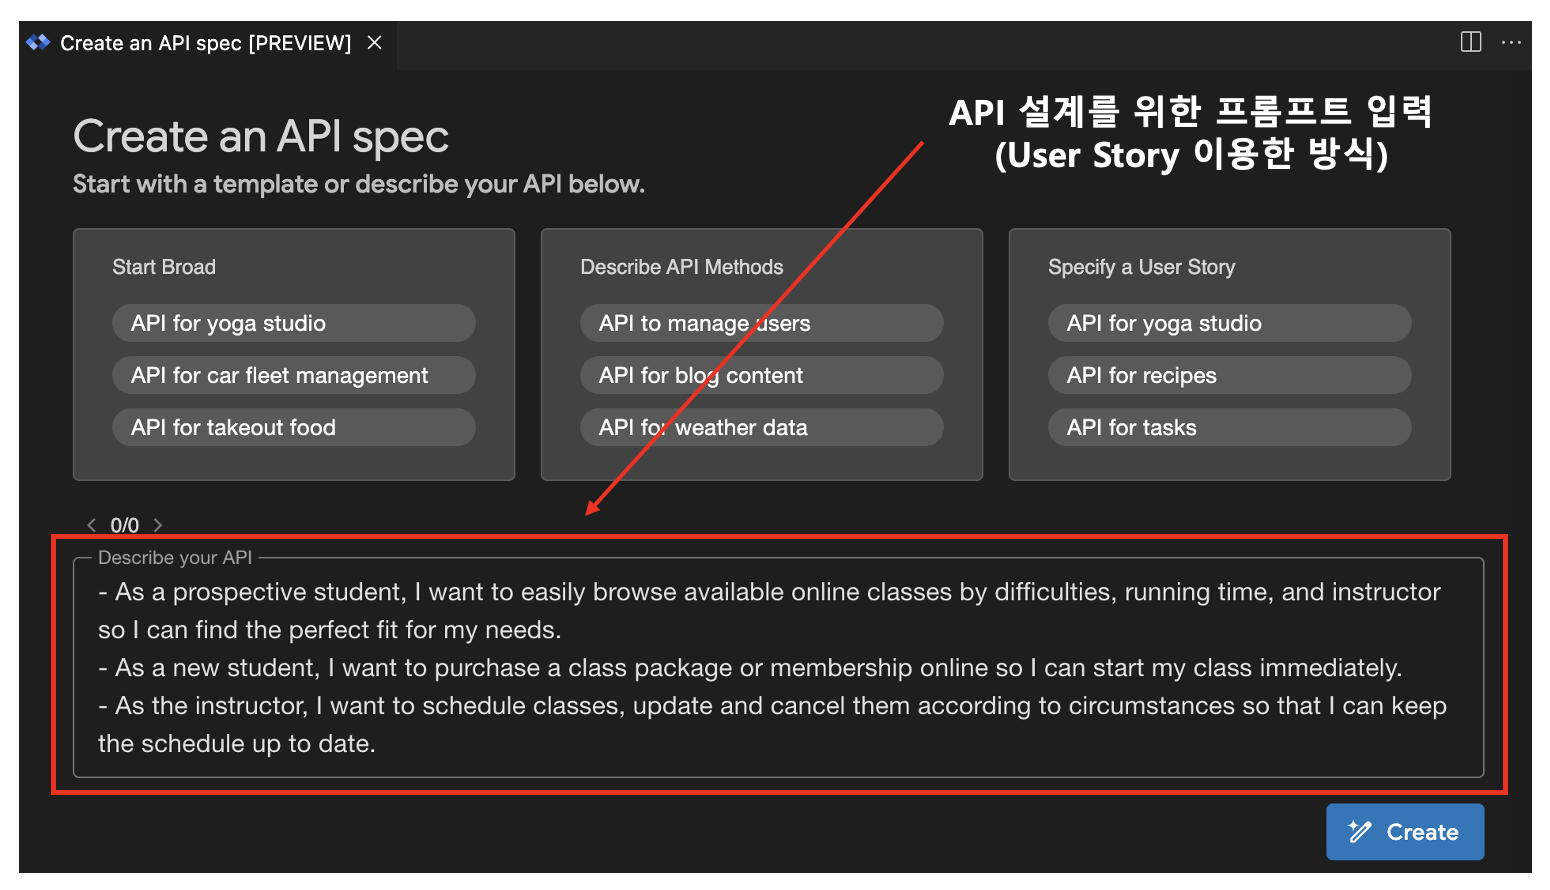This screenshot has height=890, width=1550.
Task: Pick API for tasks template
Action: coord(1230,427)
